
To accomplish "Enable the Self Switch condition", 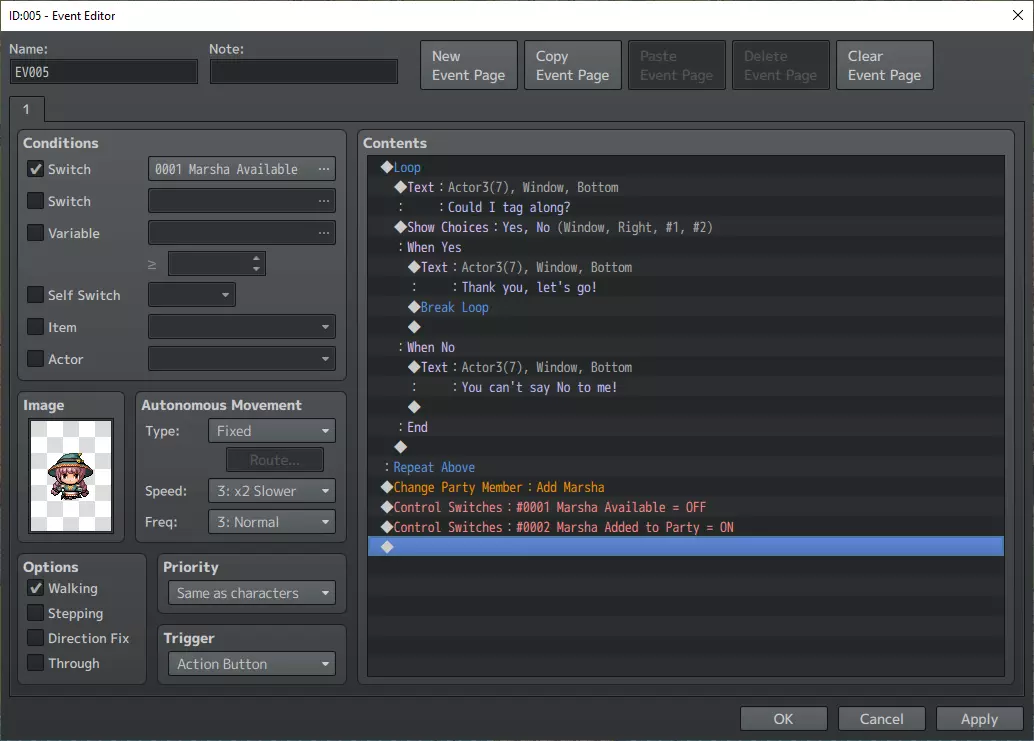I will pos(36,296).
